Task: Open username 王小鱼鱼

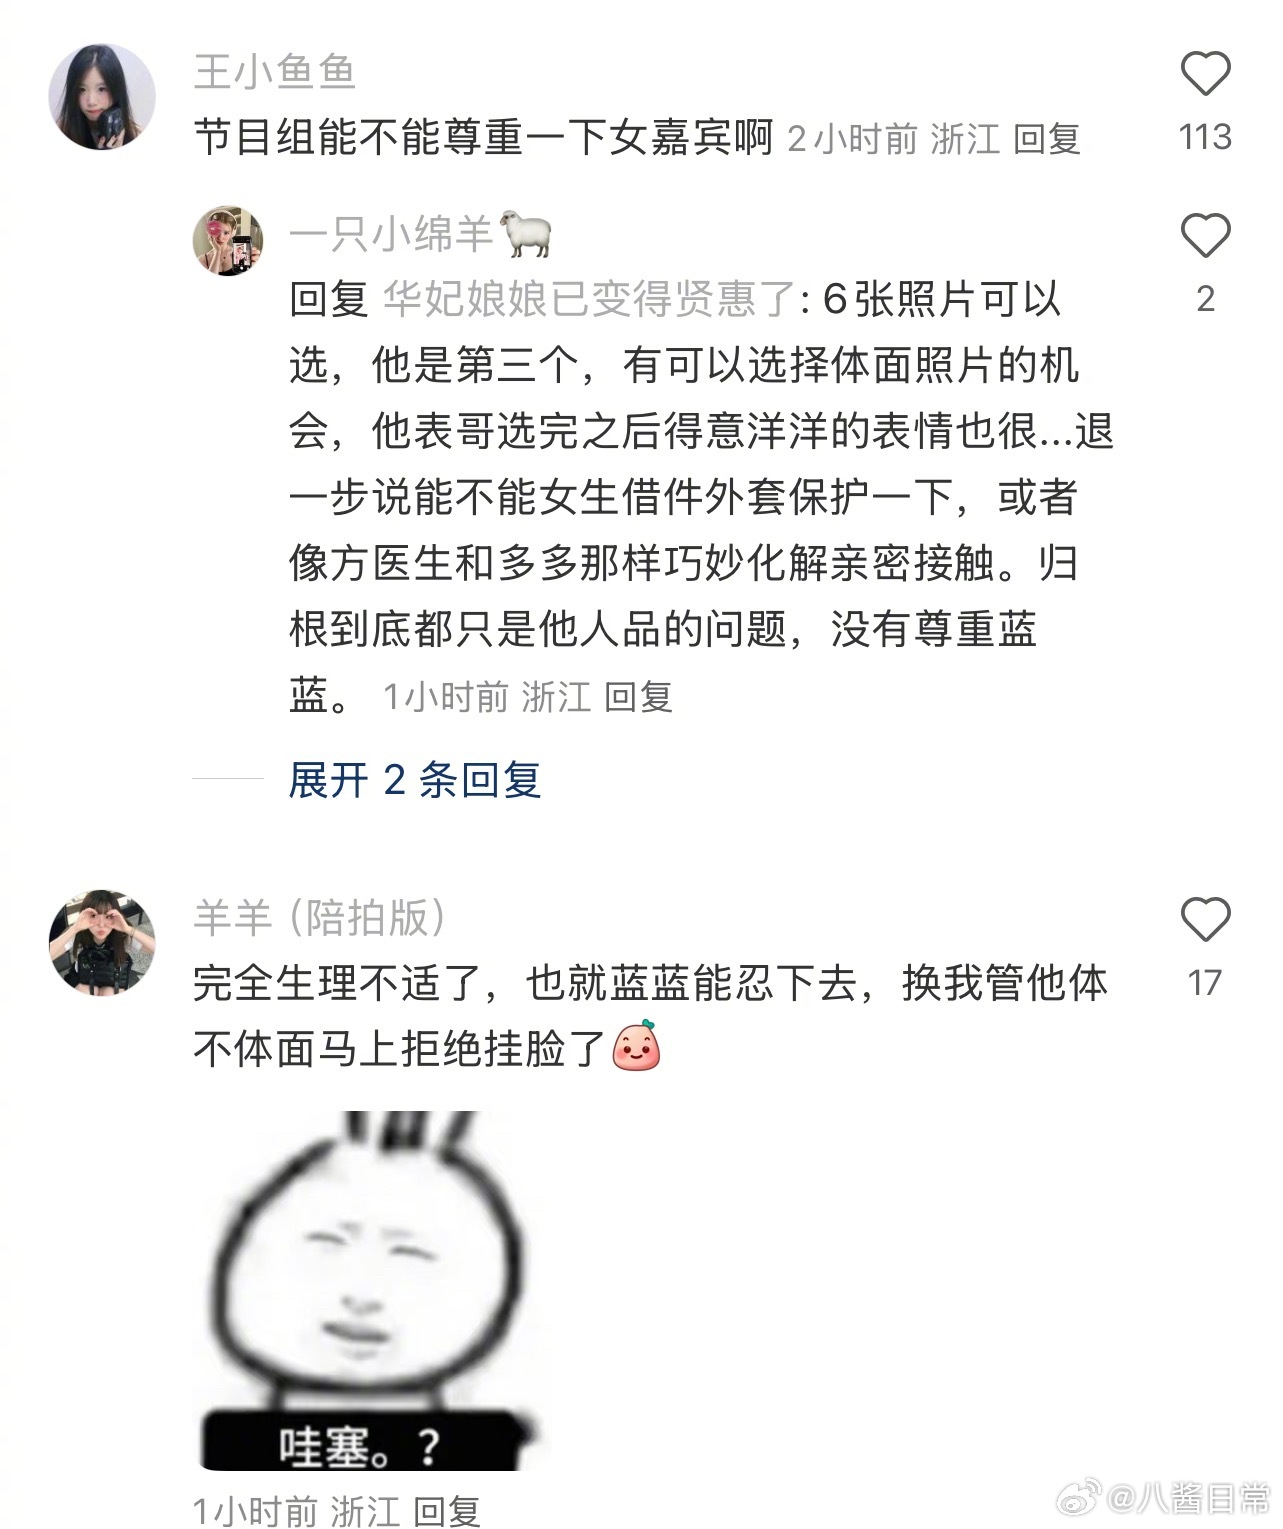Action: pos(275,72)
